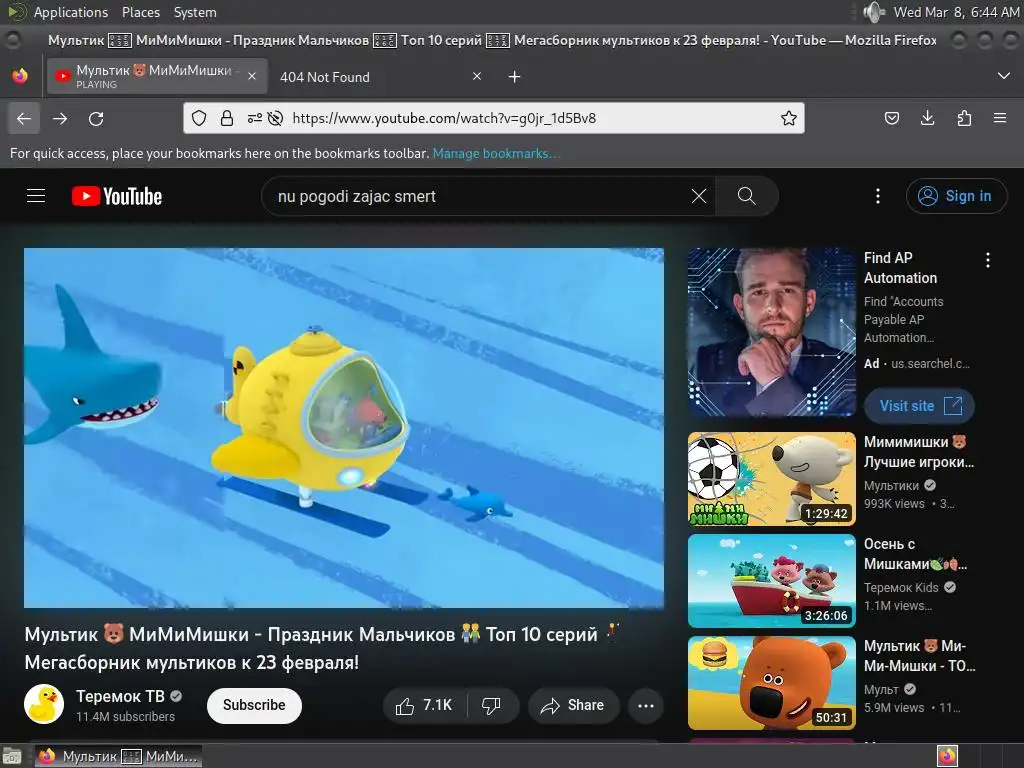1024x768 pixels.
Task: Open the 1:29:42 Мимимишки thumbnail
Action: [771, 479]
